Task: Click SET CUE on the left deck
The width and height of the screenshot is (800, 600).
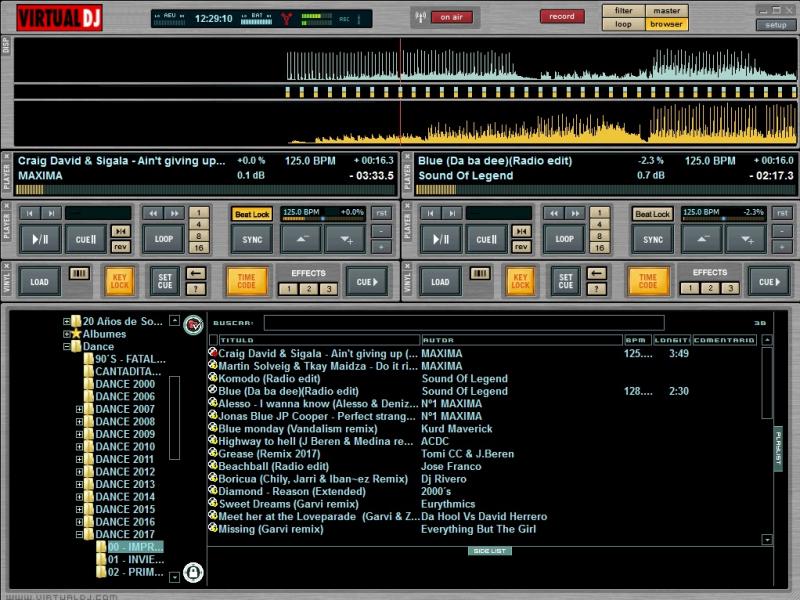Action: tap(165, 281)
